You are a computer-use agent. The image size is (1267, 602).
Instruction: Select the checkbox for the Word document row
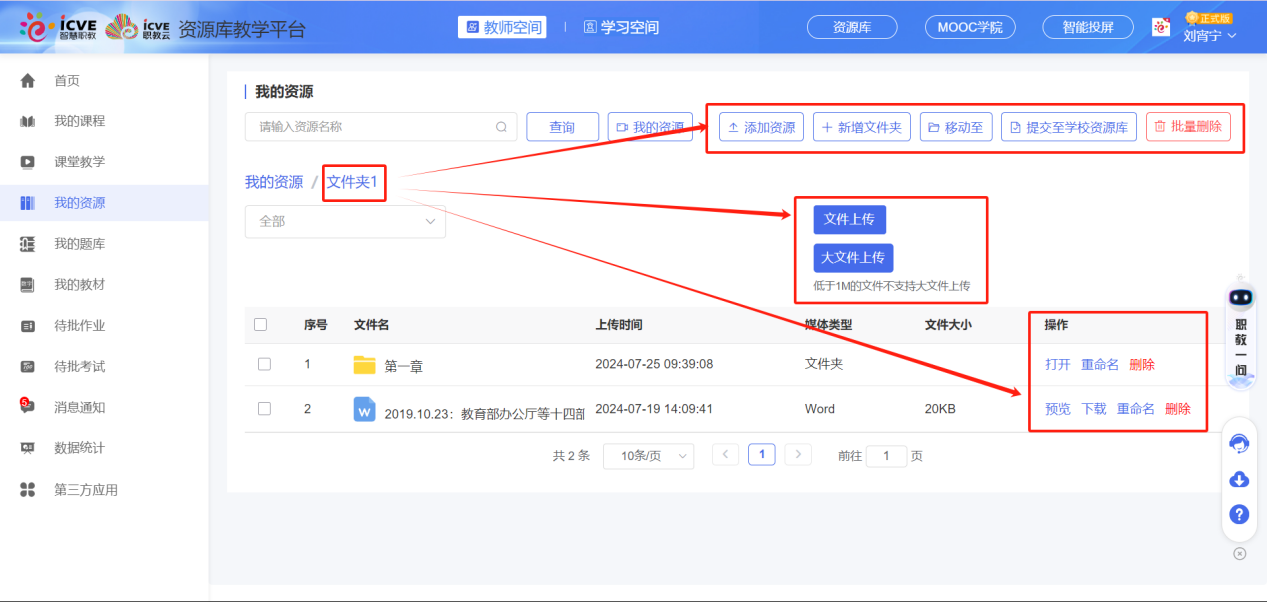[263, 408]
